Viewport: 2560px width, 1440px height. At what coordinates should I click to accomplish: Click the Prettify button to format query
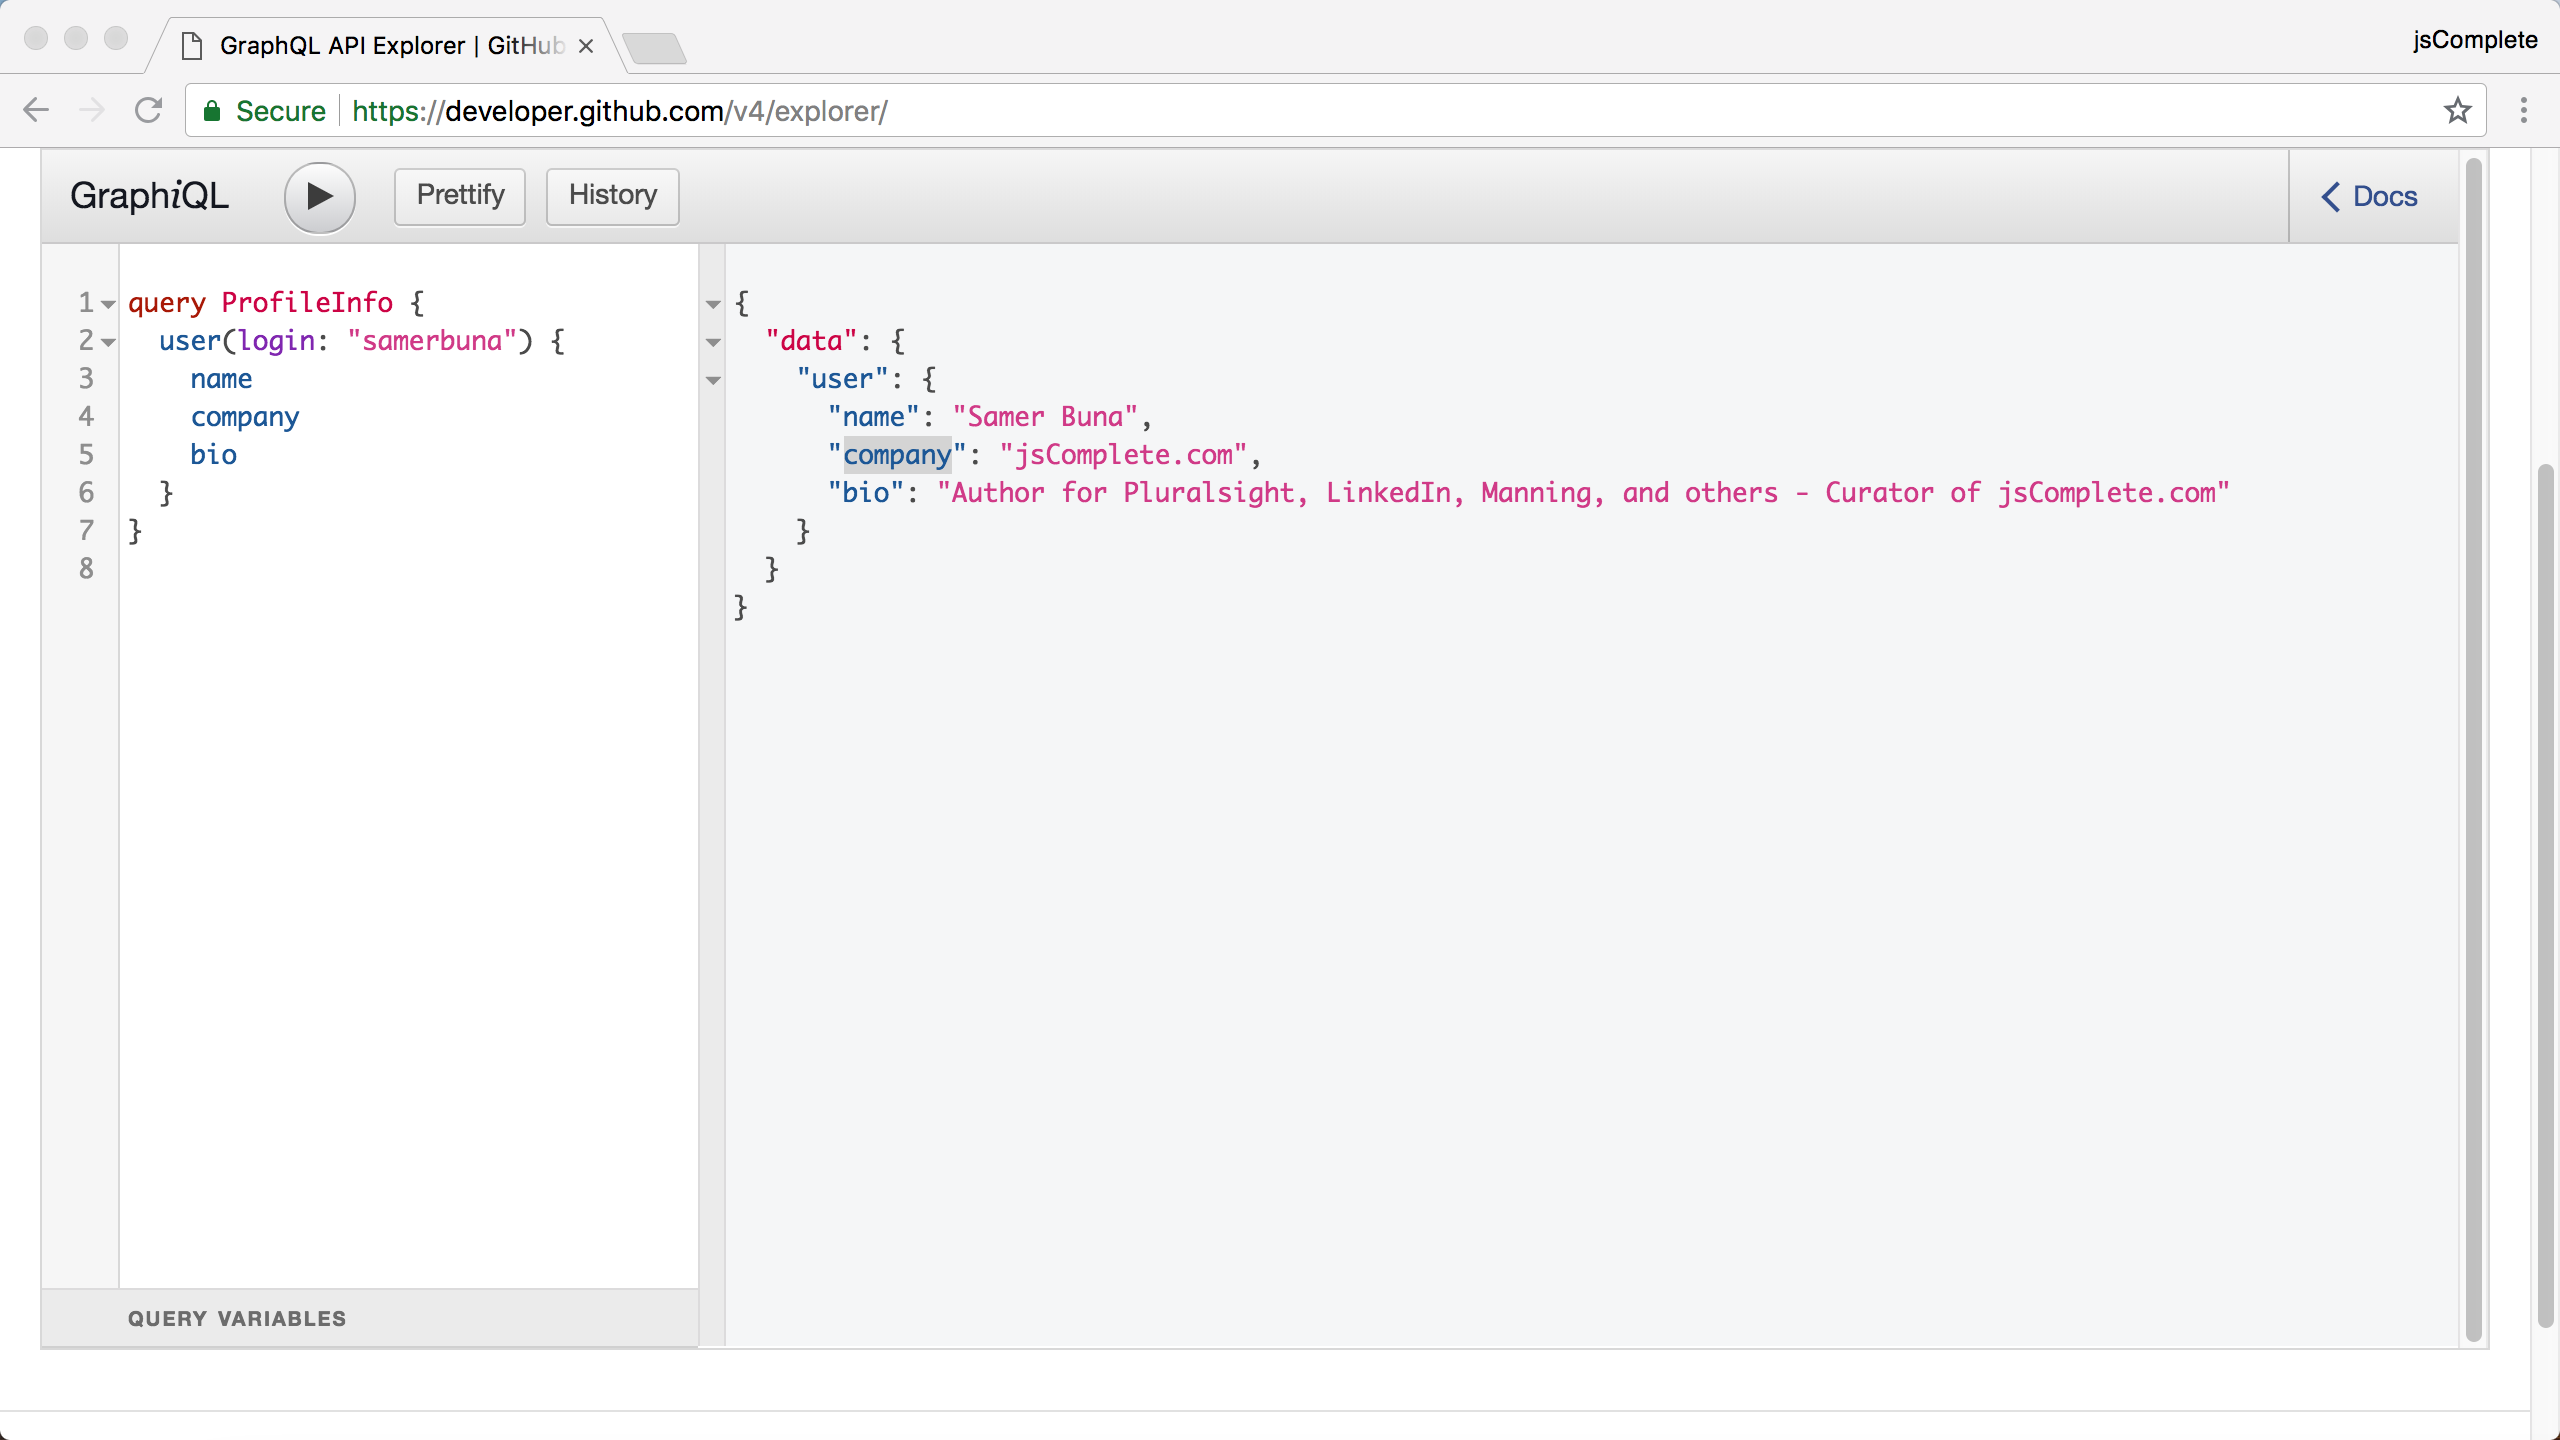[x=461, y=195]
